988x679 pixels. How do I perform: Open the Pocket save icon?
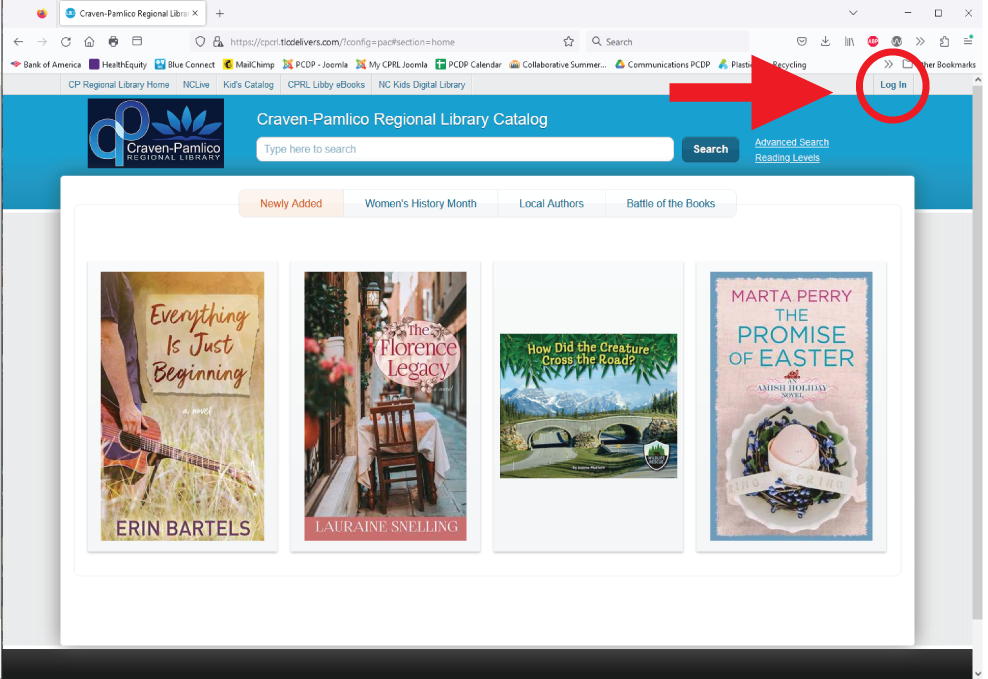coord(801,42)
